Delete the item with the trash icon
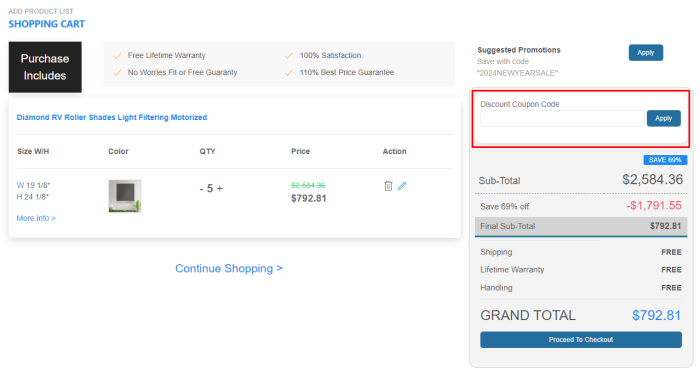This screenshot has width=700, height=371. point(388,186)
